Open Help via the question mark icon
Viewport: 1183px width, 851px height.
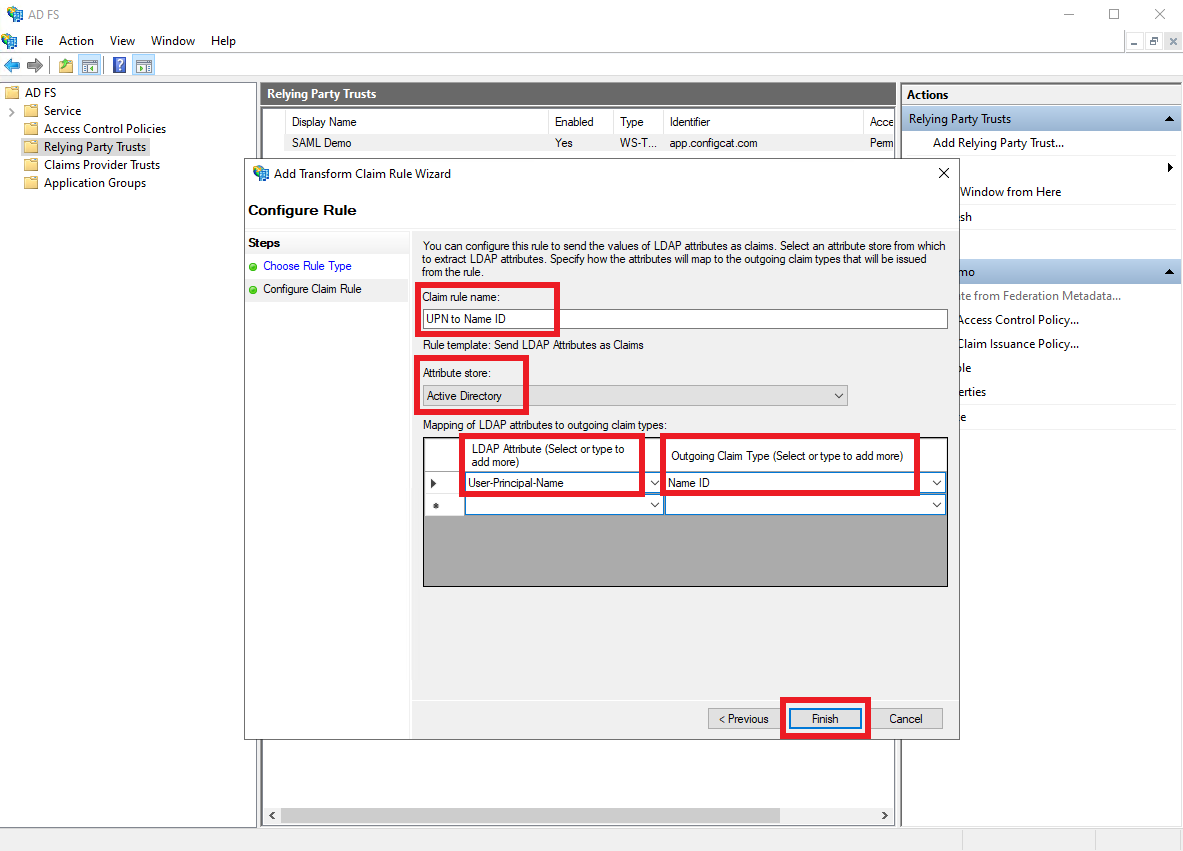[x=119, y=66]
